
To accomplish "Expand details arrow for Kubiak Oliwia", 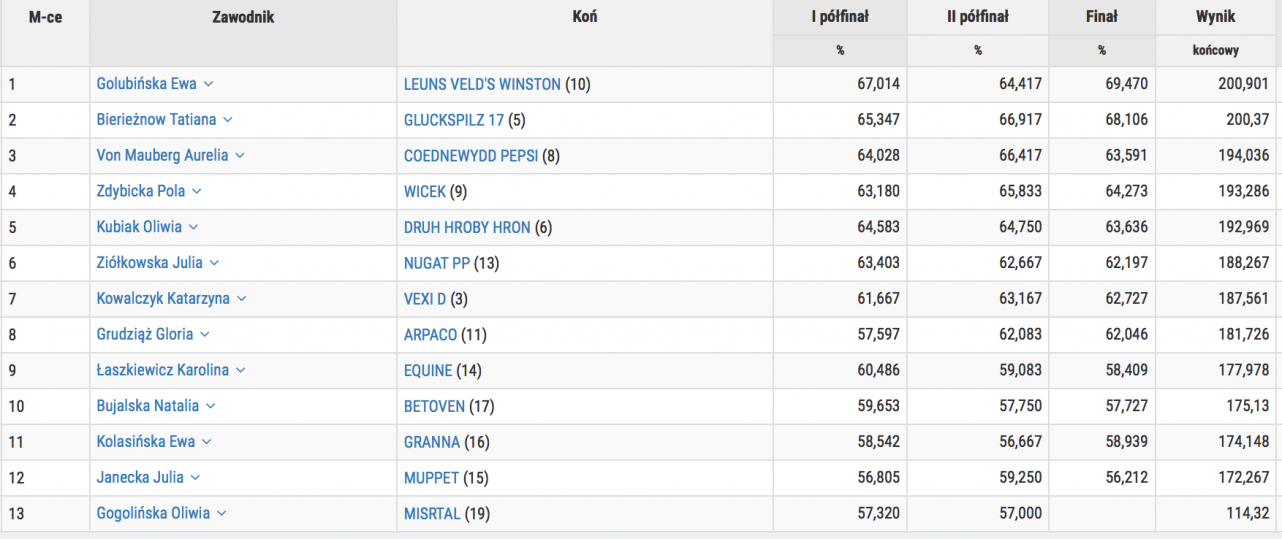I will pyautogui.click(x=194, y=228).
